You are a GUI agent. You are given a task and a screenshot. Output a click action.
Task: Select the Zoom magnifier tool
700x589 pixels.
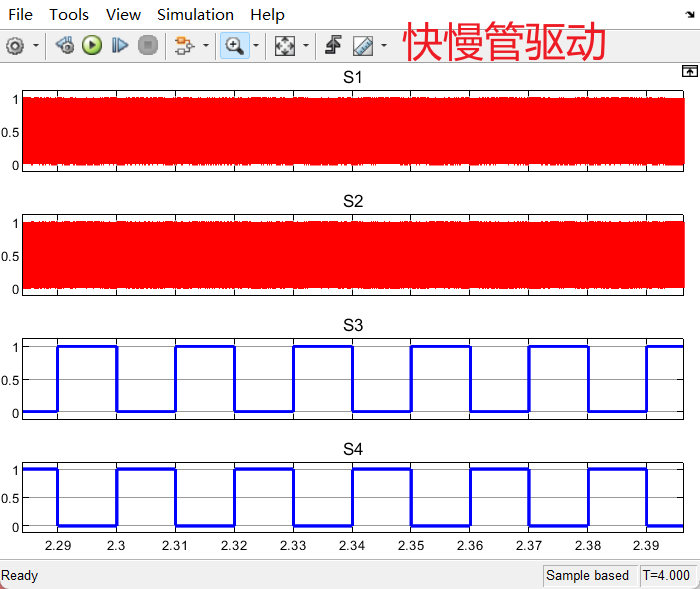pyautogui.click(x=234, y=45)
